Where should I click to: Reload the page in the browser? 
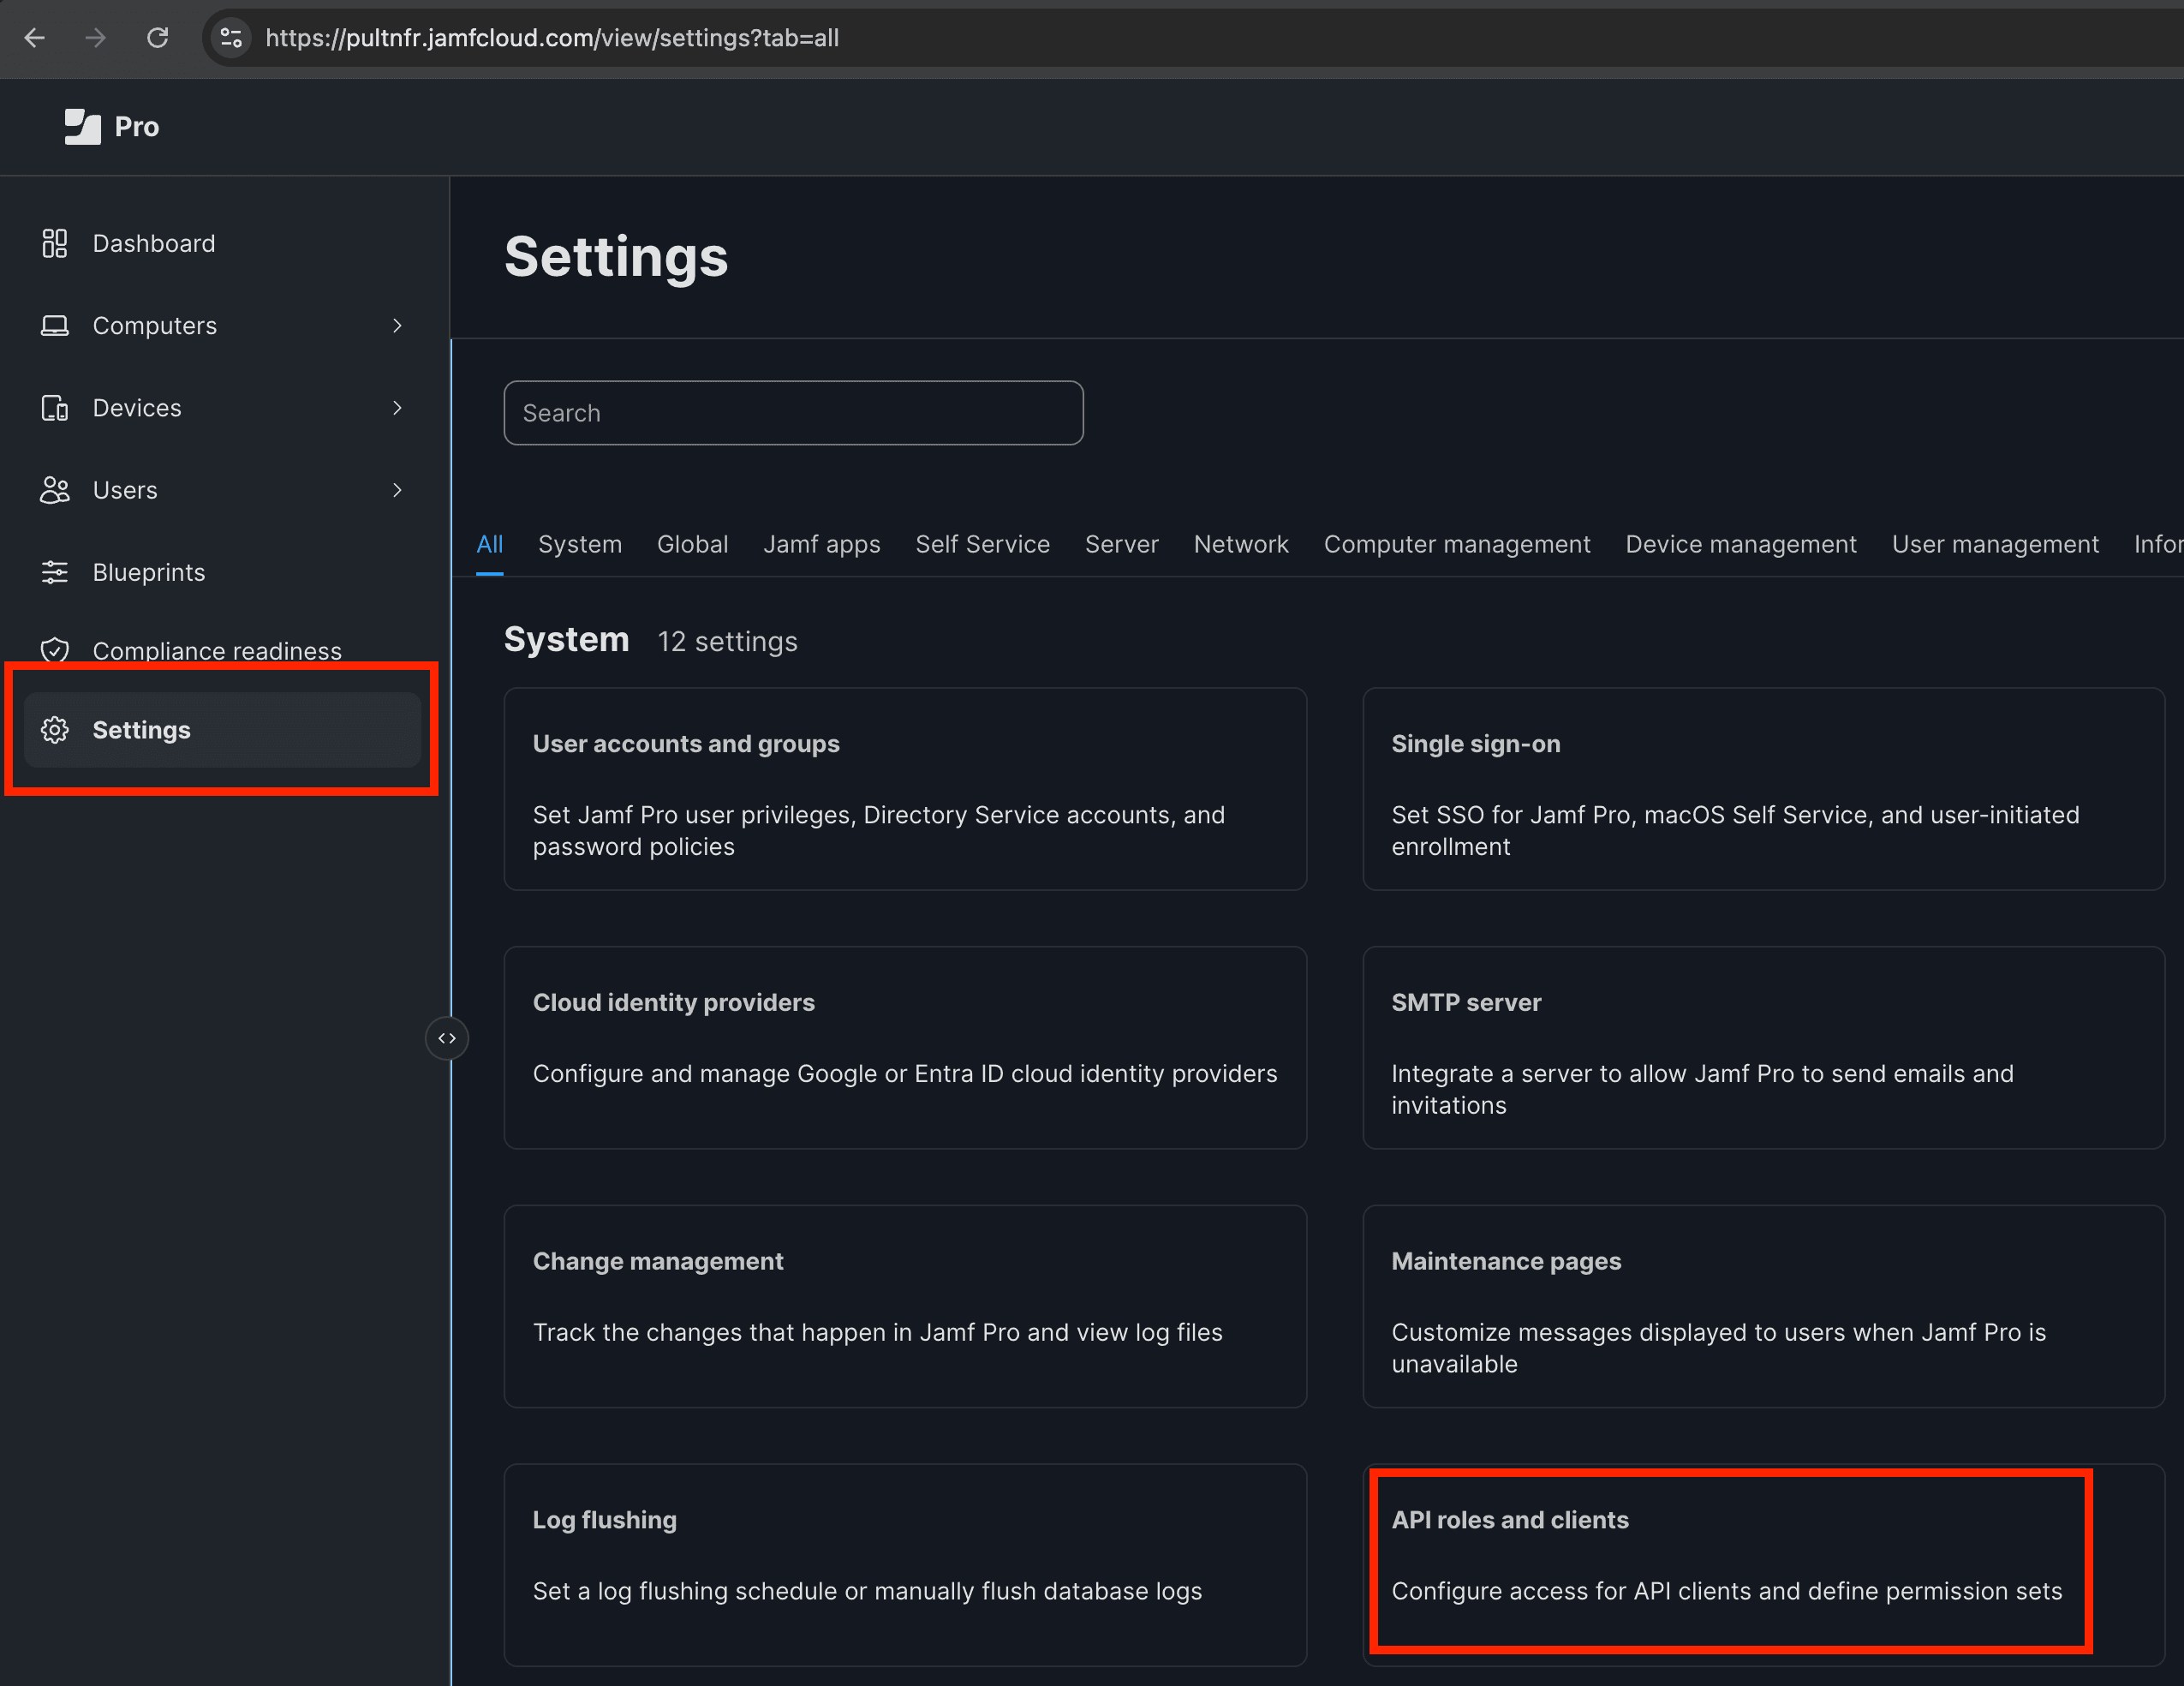tap(158, 38)
